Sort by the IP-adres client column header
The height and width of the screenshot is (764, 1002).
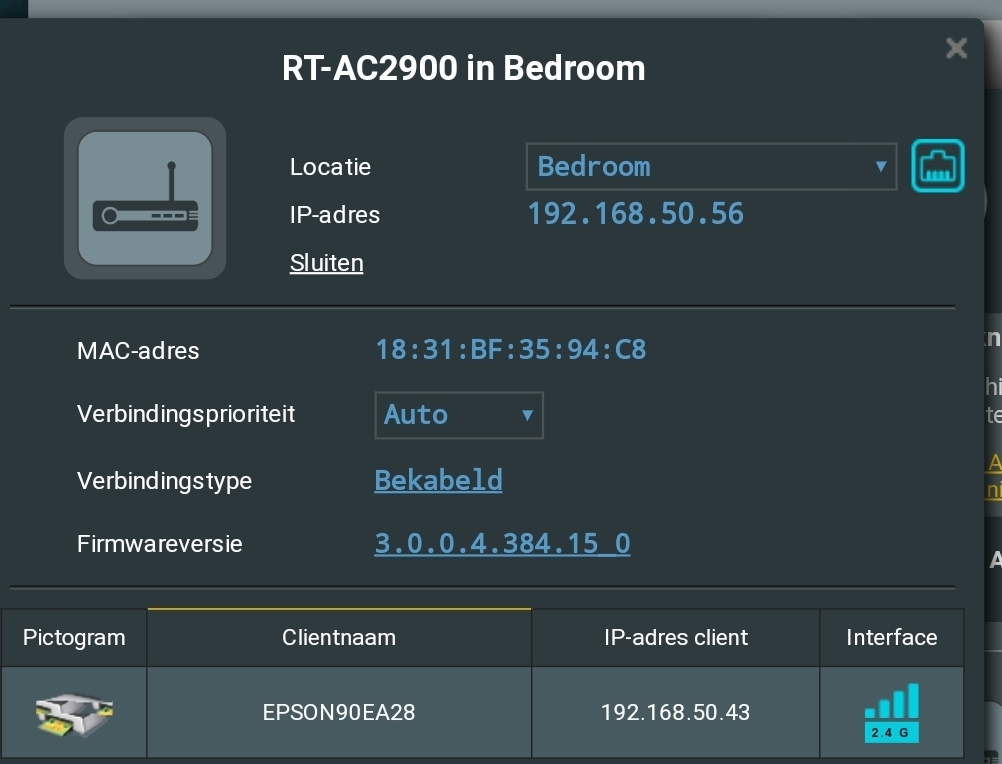click(676, 637)
